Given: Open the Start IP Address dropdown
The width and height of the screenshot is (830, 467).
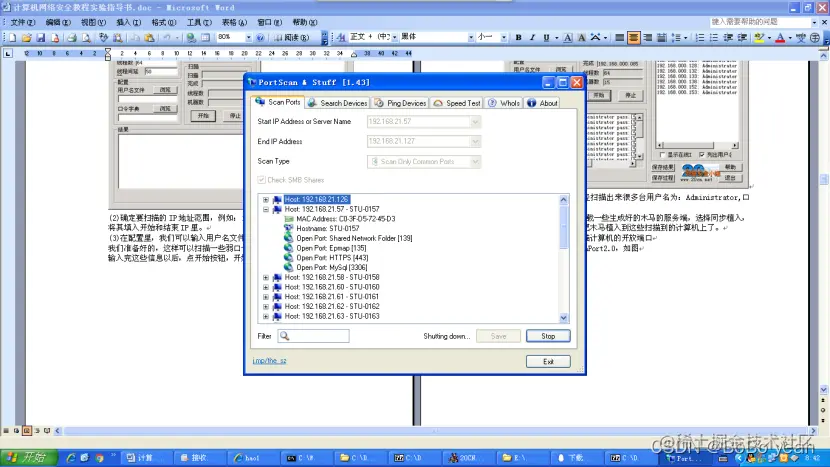Looking at the screenshot, I should pos(475,122).
